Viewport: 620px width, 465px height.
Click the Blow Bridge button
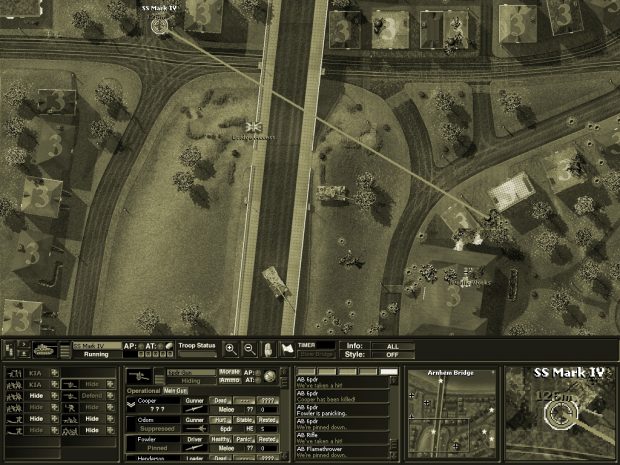pyautogui.click(x=316, y=354)
